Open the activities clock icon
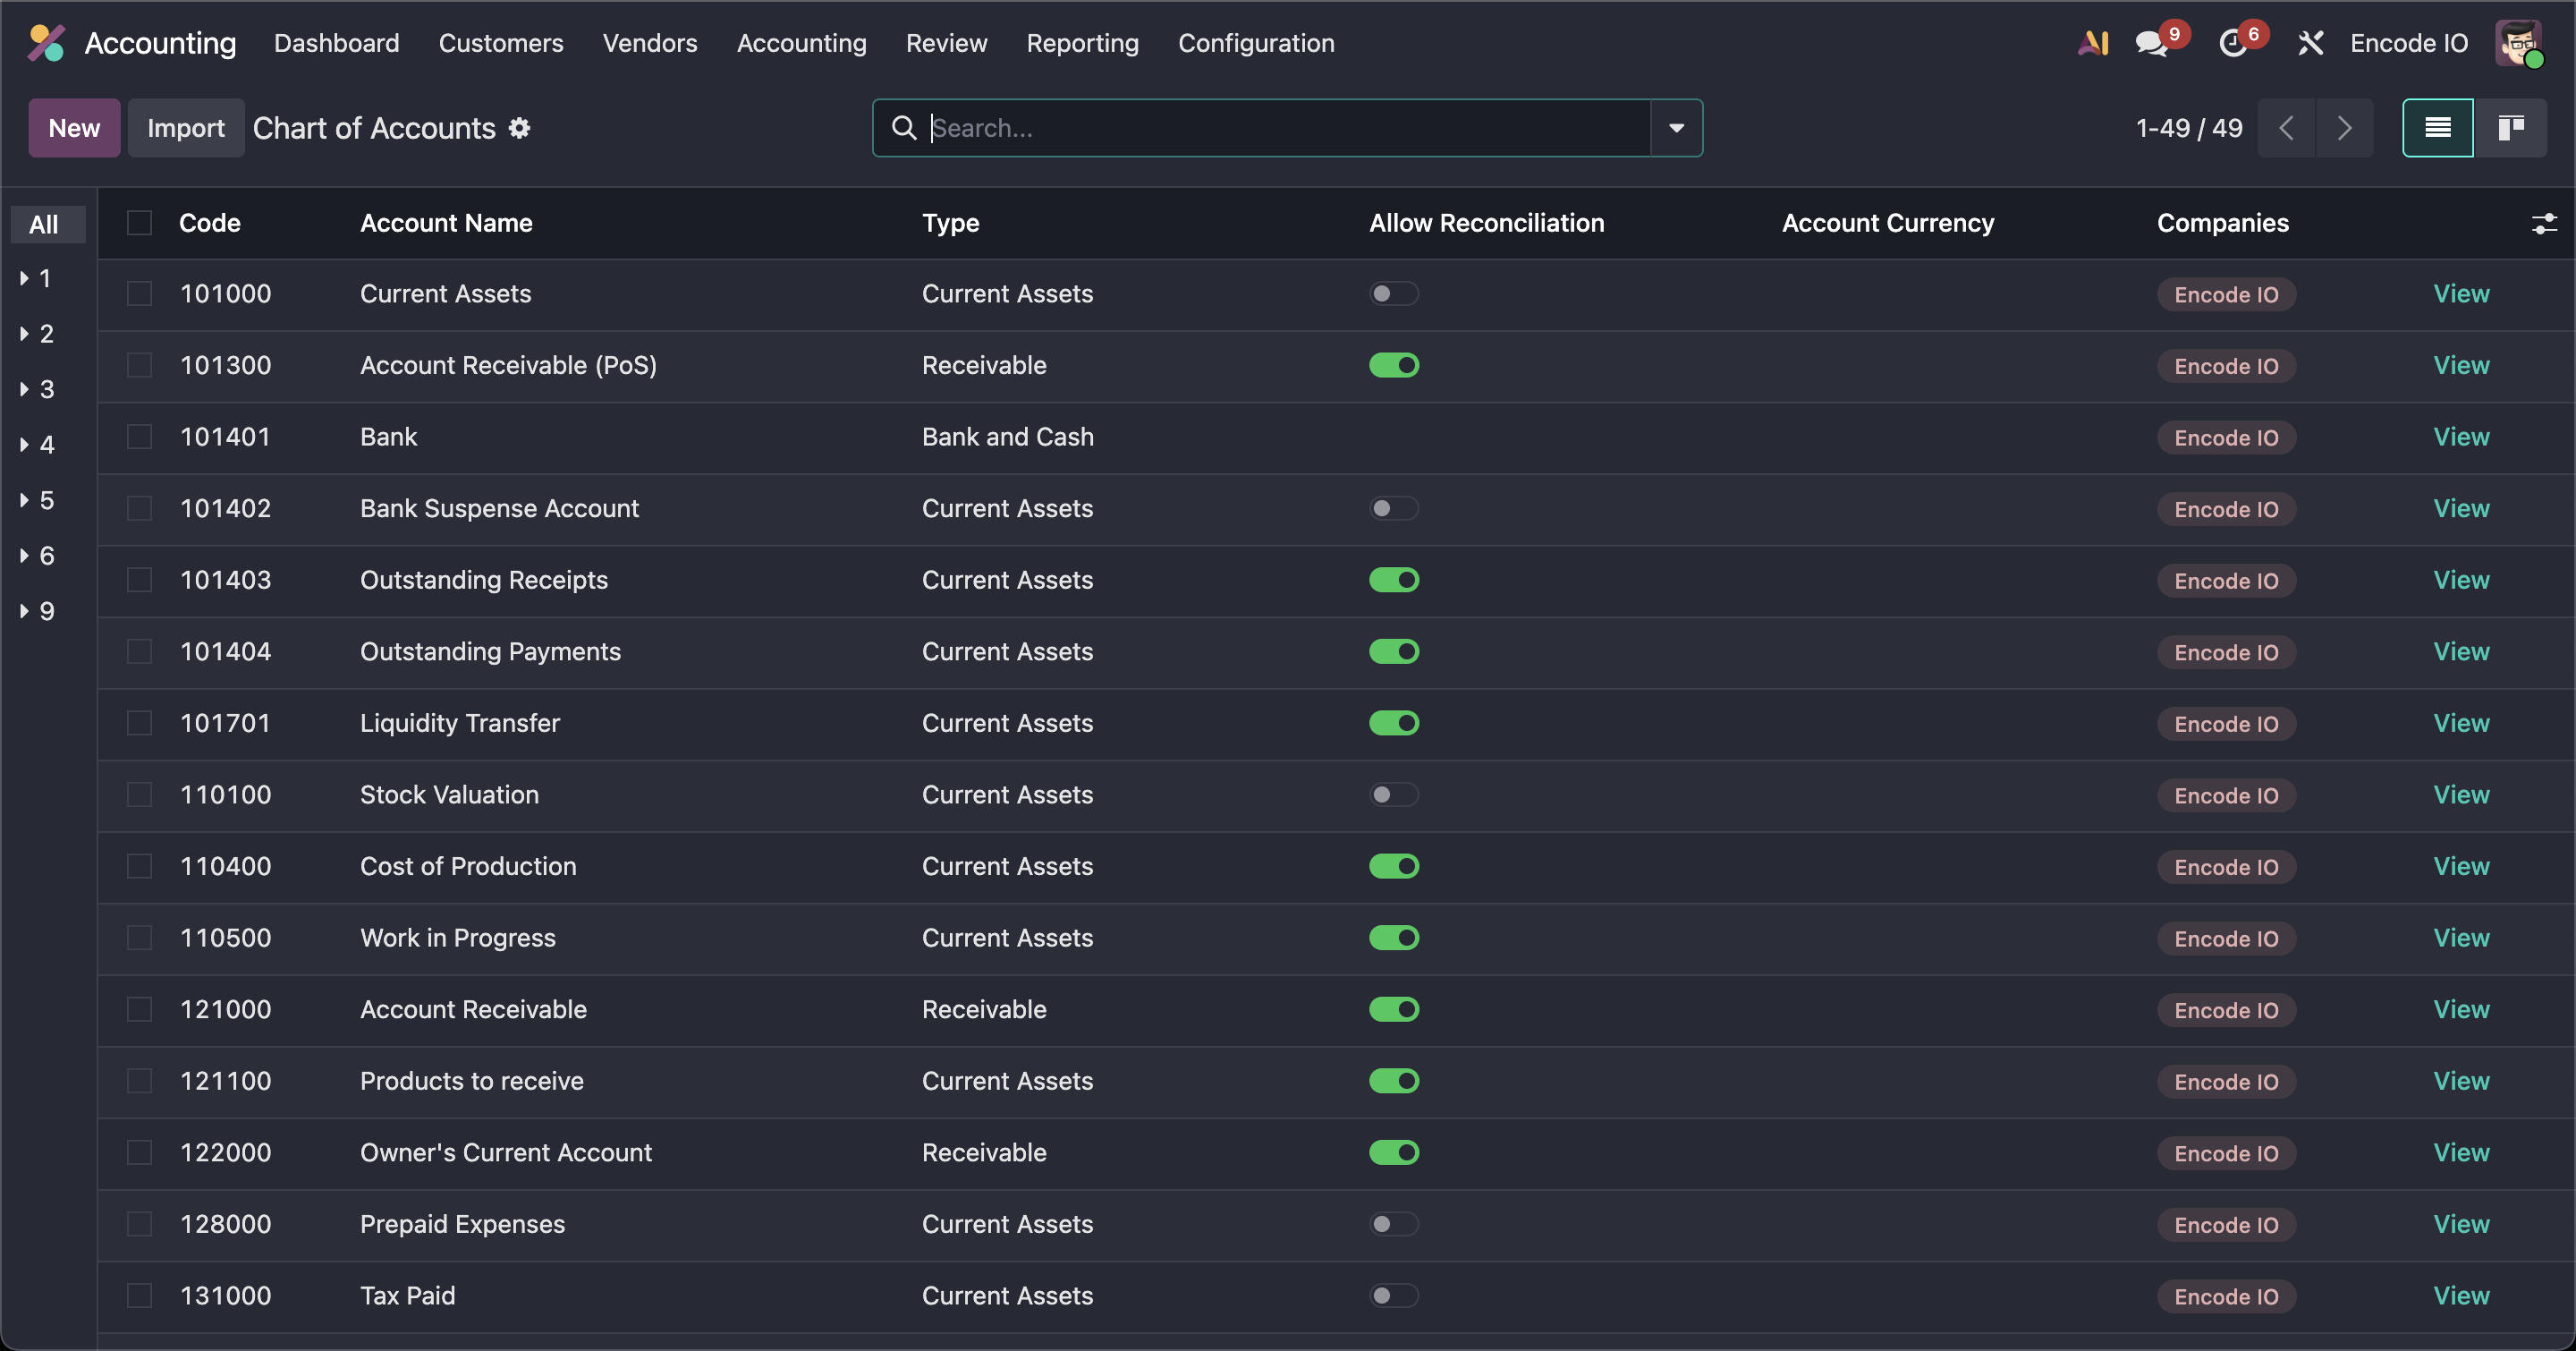Screen dimensions: 2576x1351 tap(2232, 43)
